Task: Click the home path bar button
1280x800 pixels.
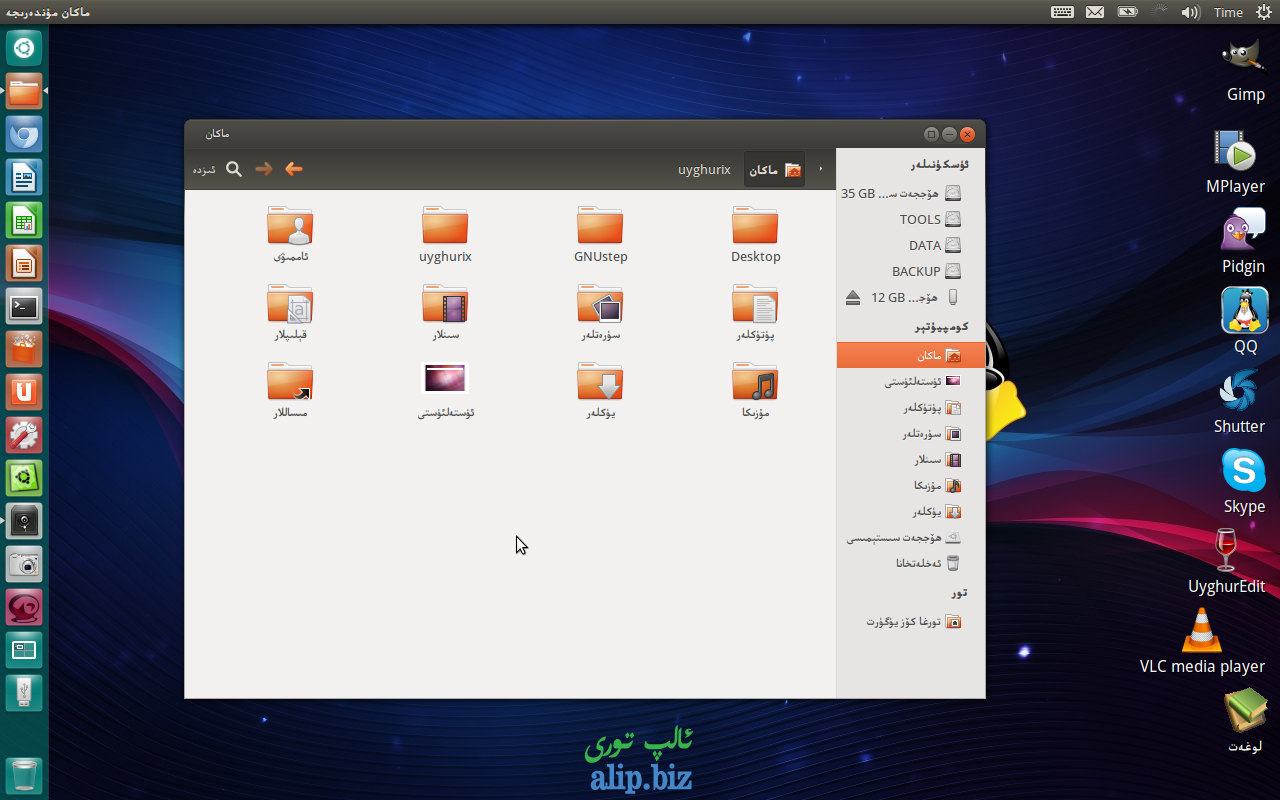Action: (x=775, y=170)
